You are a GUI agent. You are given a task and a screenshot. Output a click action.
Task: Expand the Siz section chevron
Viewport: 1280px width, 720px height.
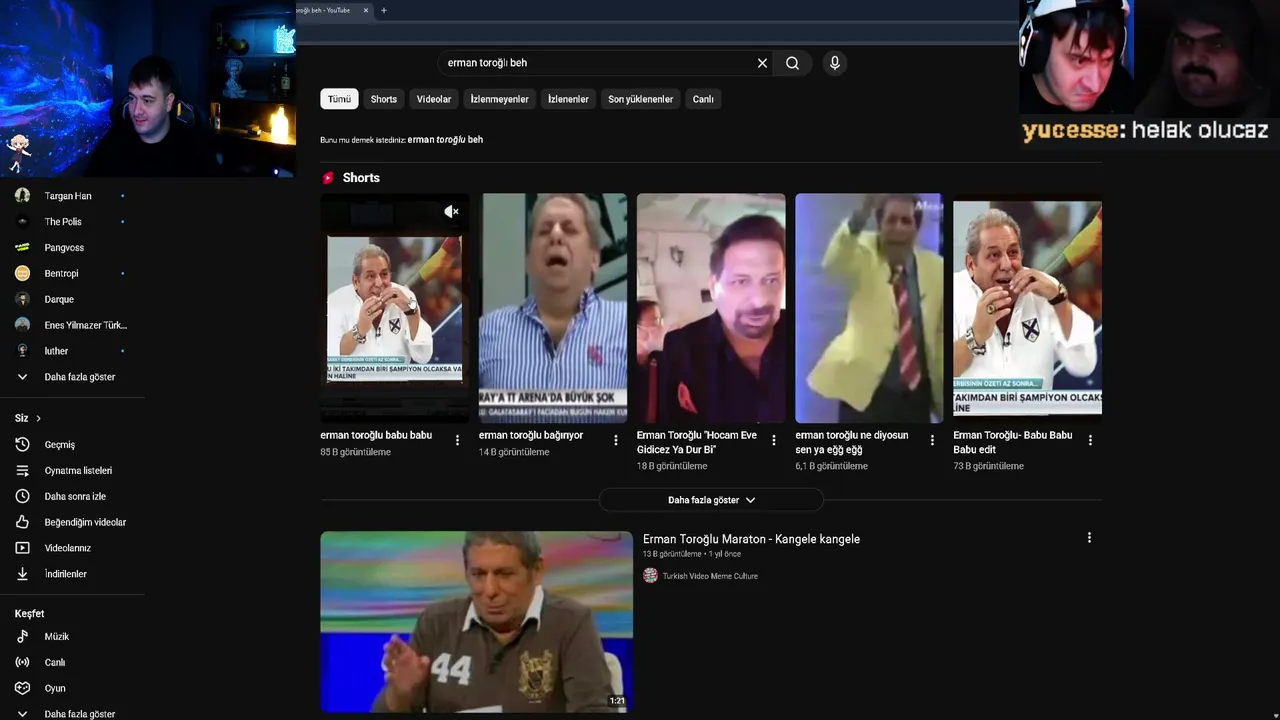pos(38,418)
